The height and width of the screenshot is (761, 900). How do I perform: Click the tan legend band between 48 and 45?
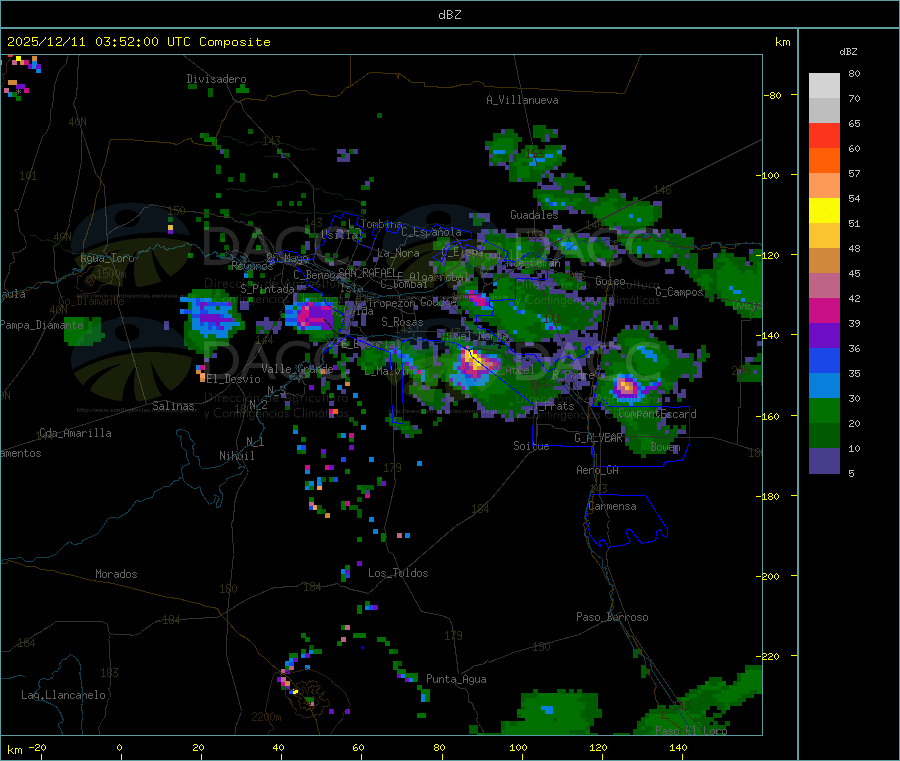[x=824, y=261]
